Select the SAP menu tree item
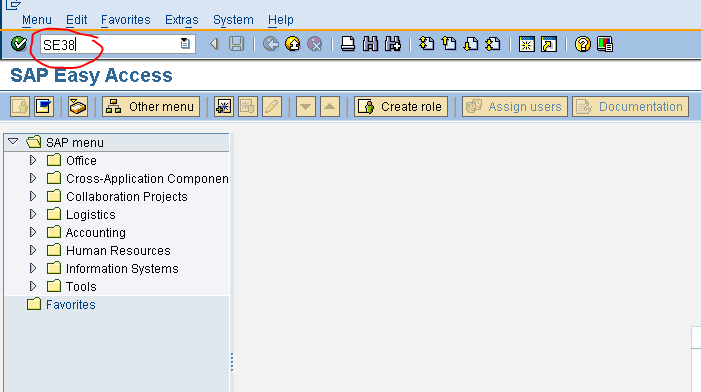The image size is (701, 392). pos(75,143)
